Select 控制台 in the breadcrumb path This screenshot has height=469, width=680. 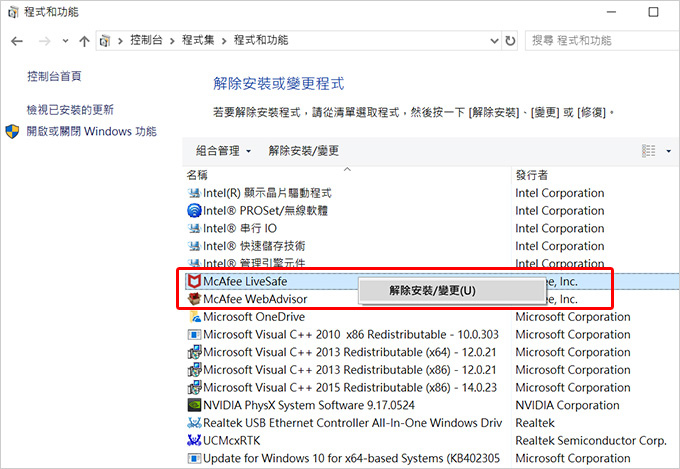click(146, 40)
